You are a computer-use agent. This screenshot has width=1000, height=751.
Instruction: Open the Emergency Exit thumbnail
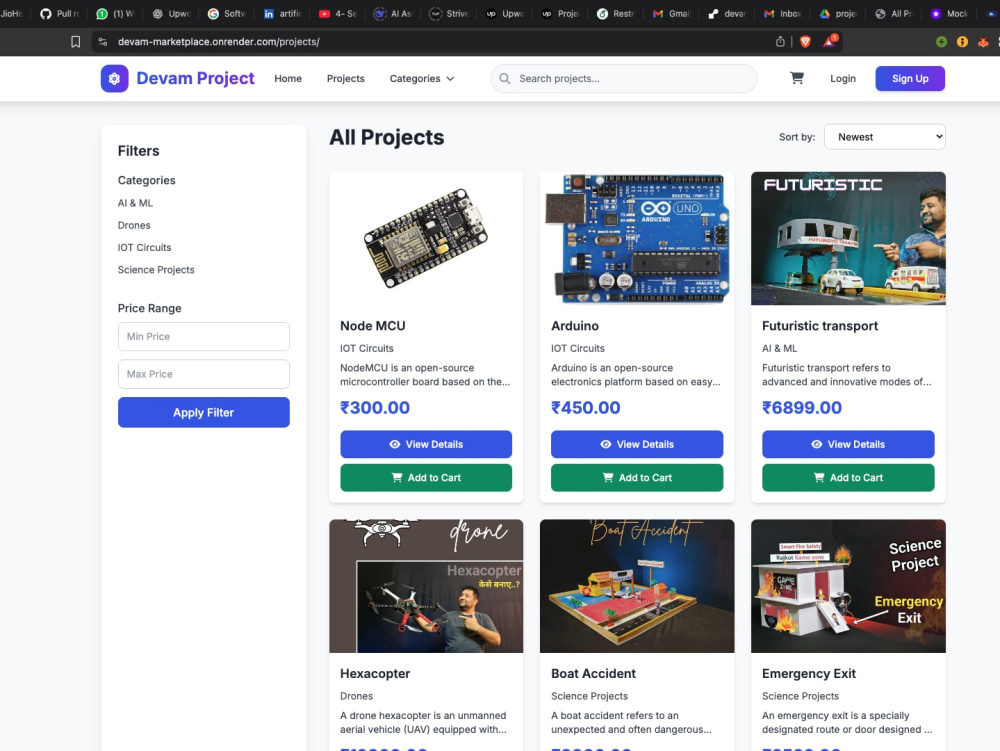click(848, 586)
